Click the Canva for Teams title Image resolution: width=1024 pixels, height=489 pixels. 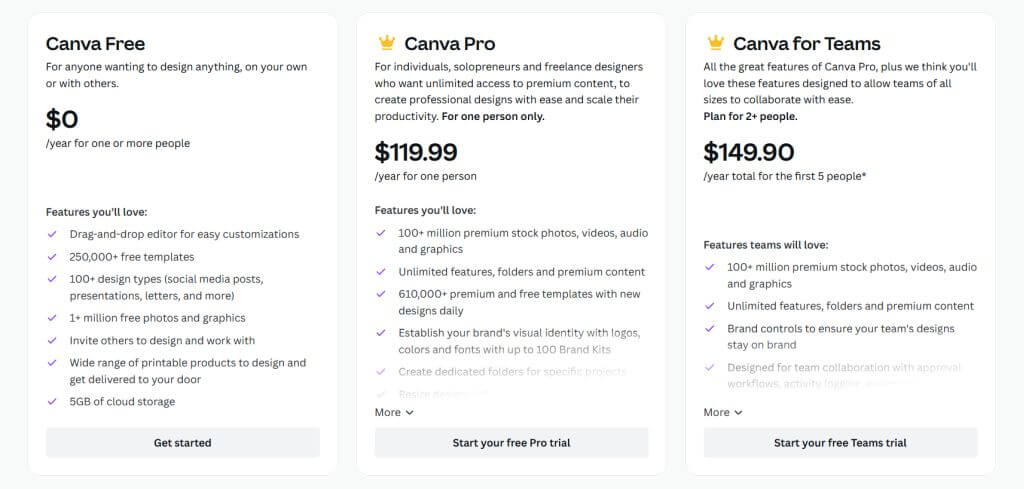806,43
